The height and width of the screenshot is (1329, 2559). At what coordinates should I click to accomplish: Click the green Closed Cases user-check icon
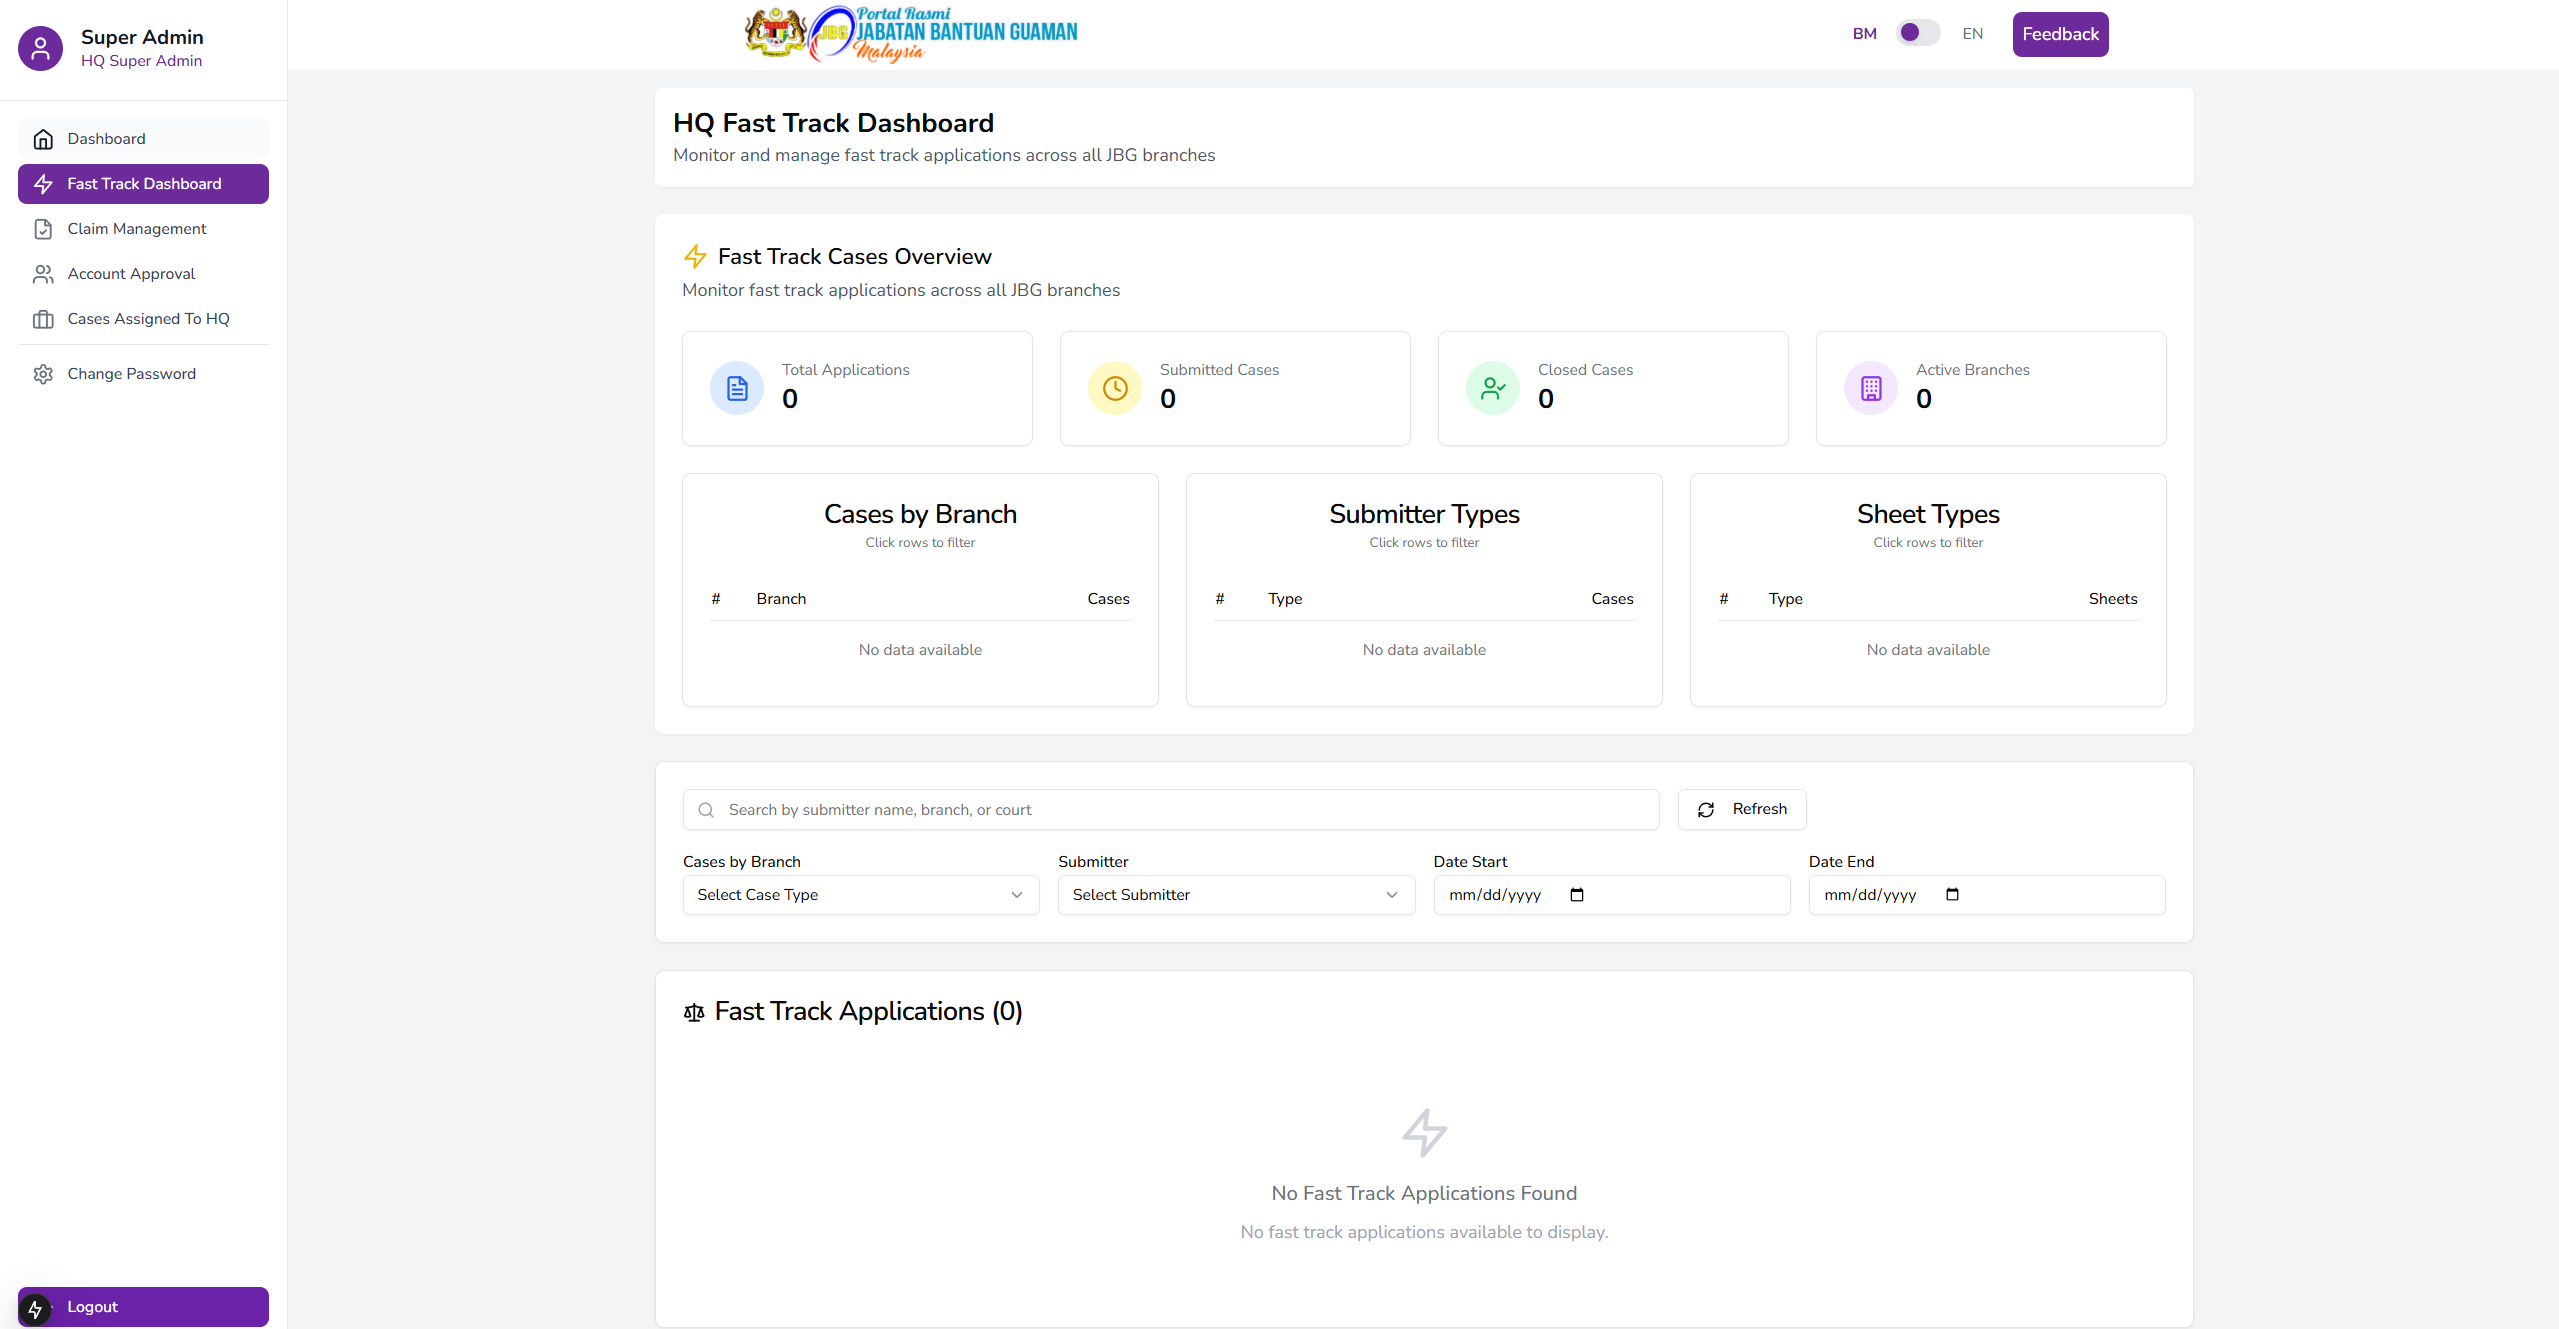(x=1493, y=388)
